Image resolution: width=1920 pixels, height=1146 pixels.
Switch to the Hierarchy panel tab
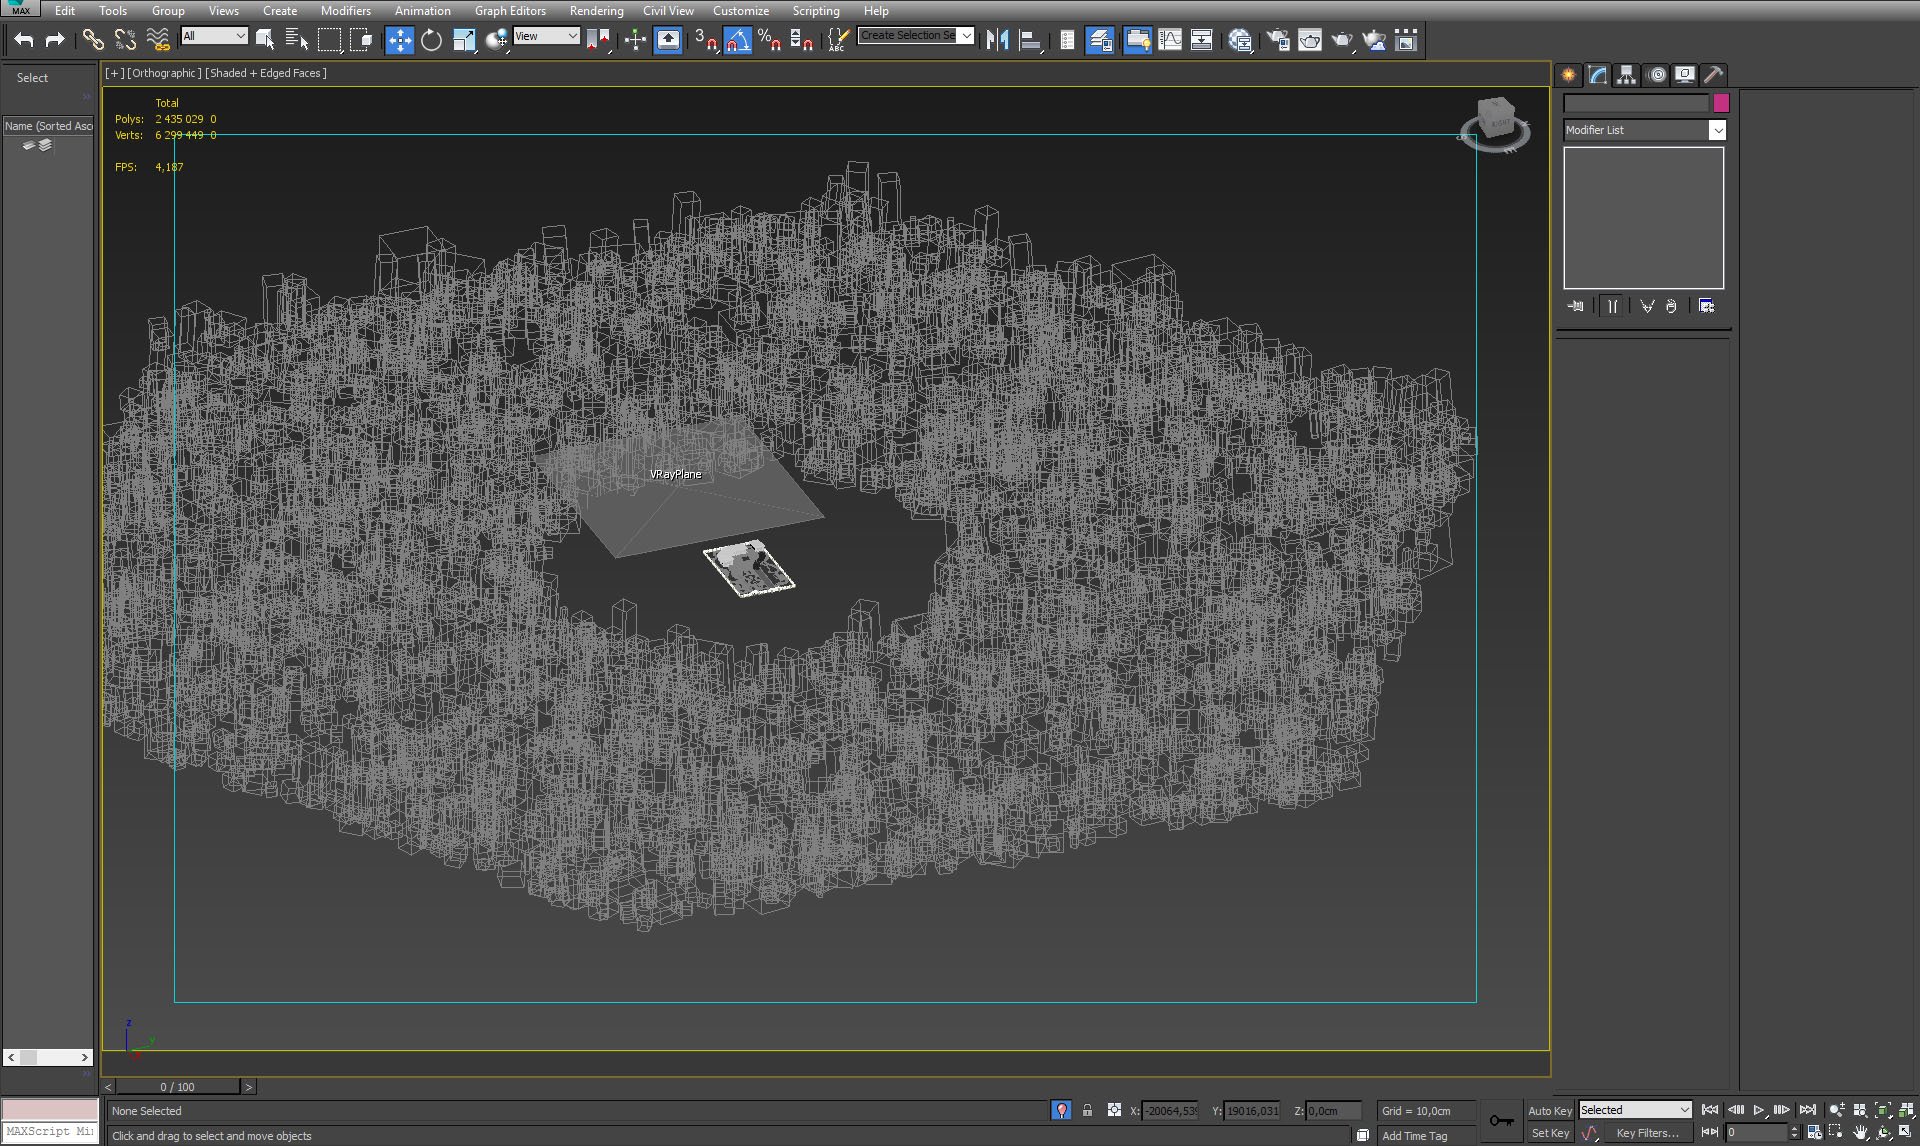click(x=1626, y=75)
